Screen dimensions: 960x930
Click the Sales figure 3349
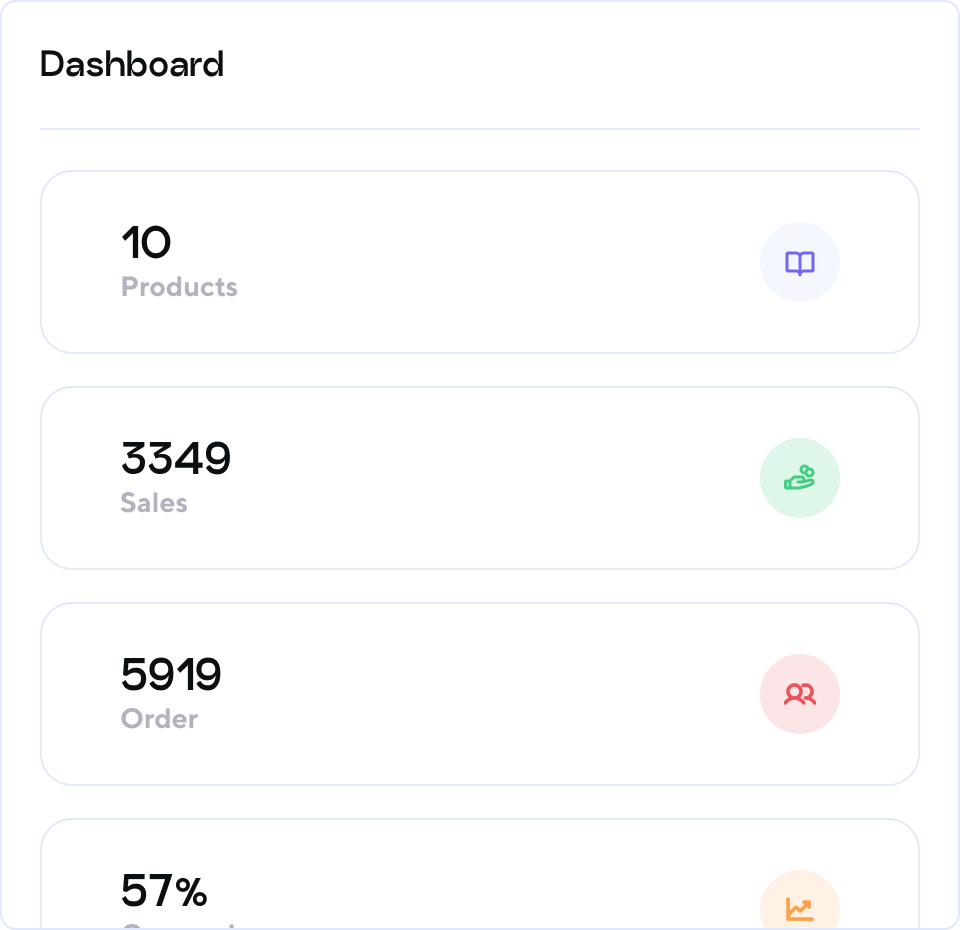tap(176, 459)
